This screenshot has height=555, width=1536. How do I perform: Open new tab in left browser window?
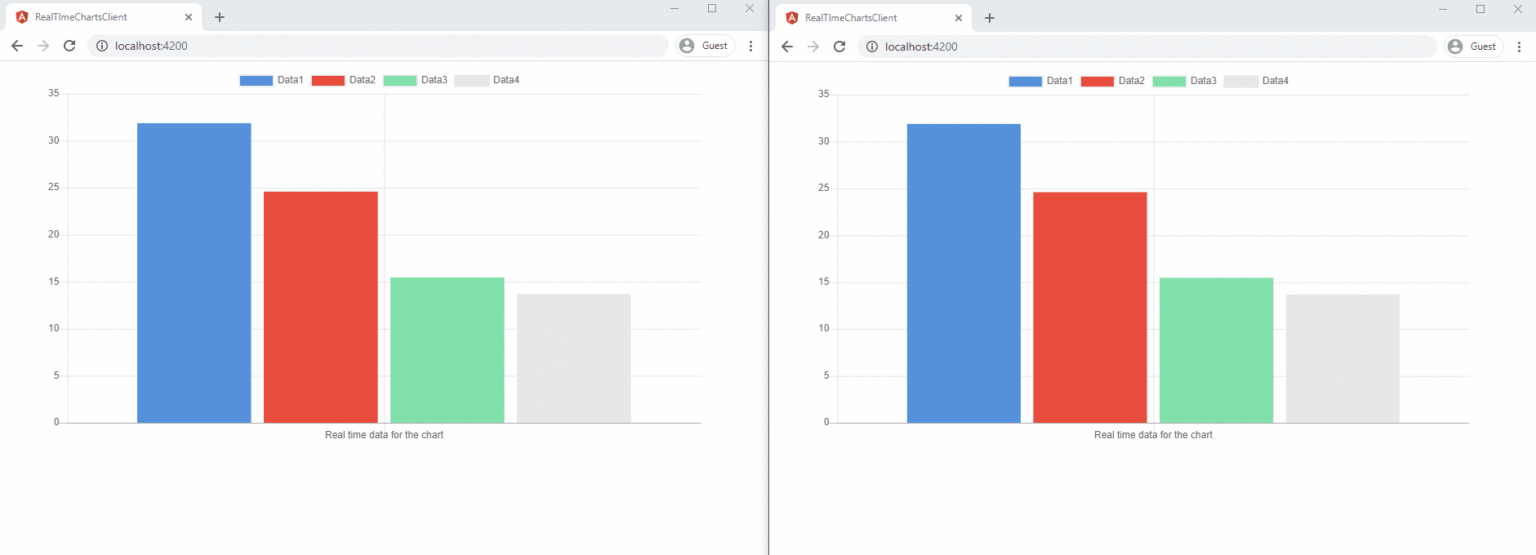pos(220,17)
